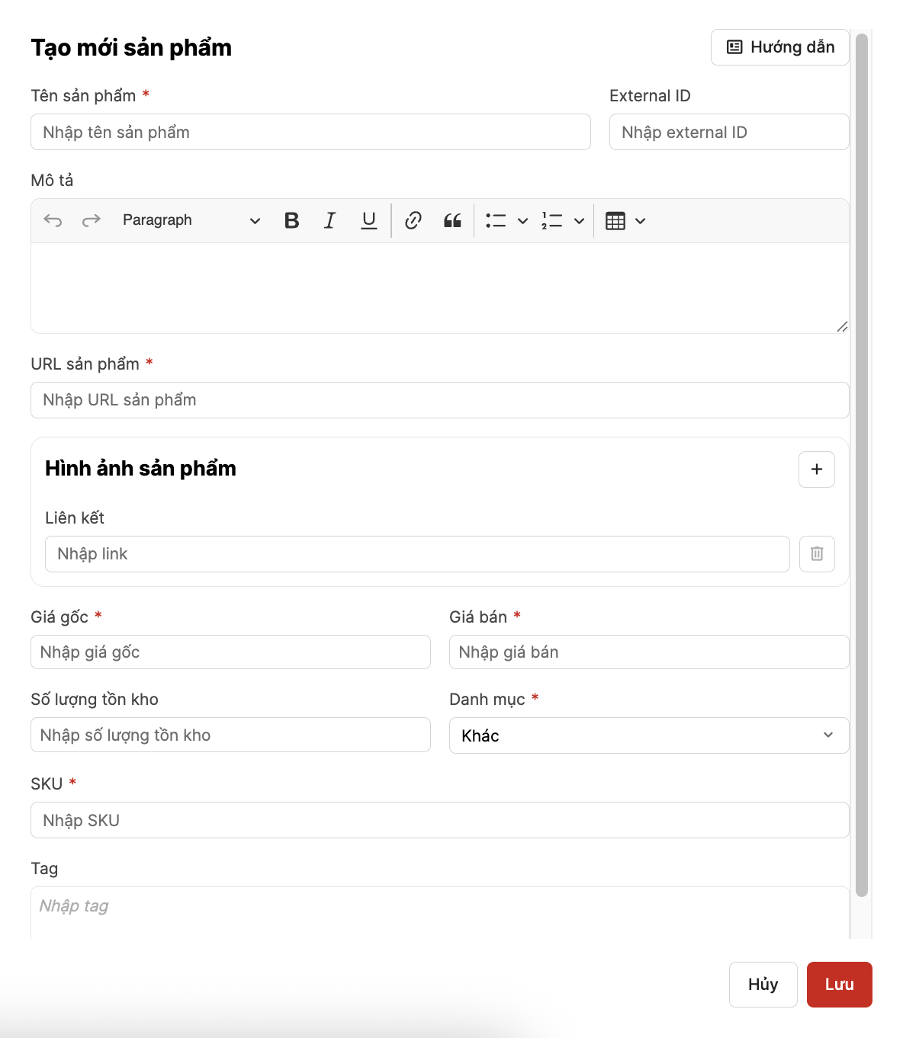Insert a link using the link icon

[x=413, y=221]
